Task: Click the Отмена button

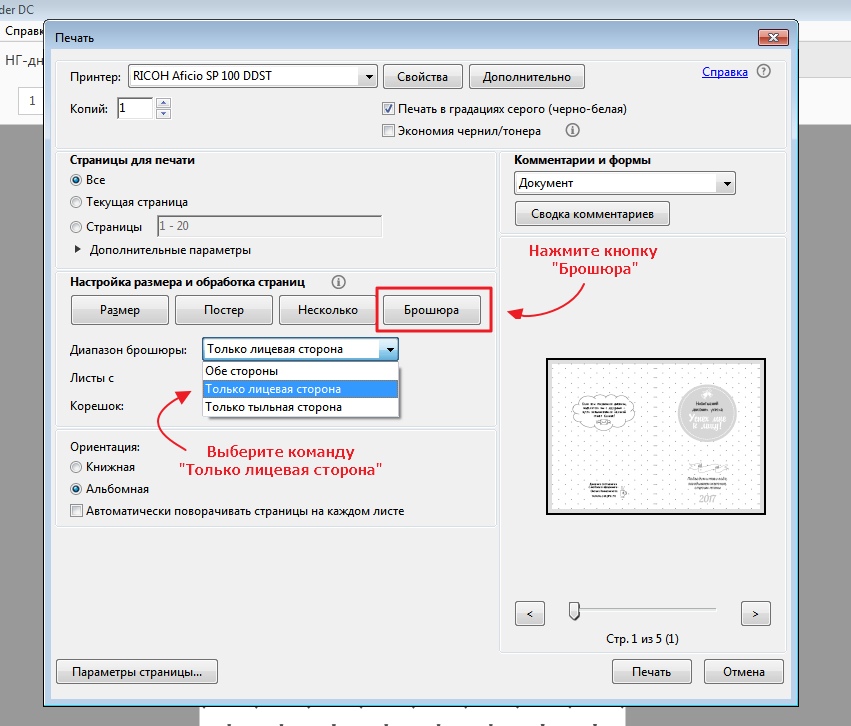Action: coord(744,672)
